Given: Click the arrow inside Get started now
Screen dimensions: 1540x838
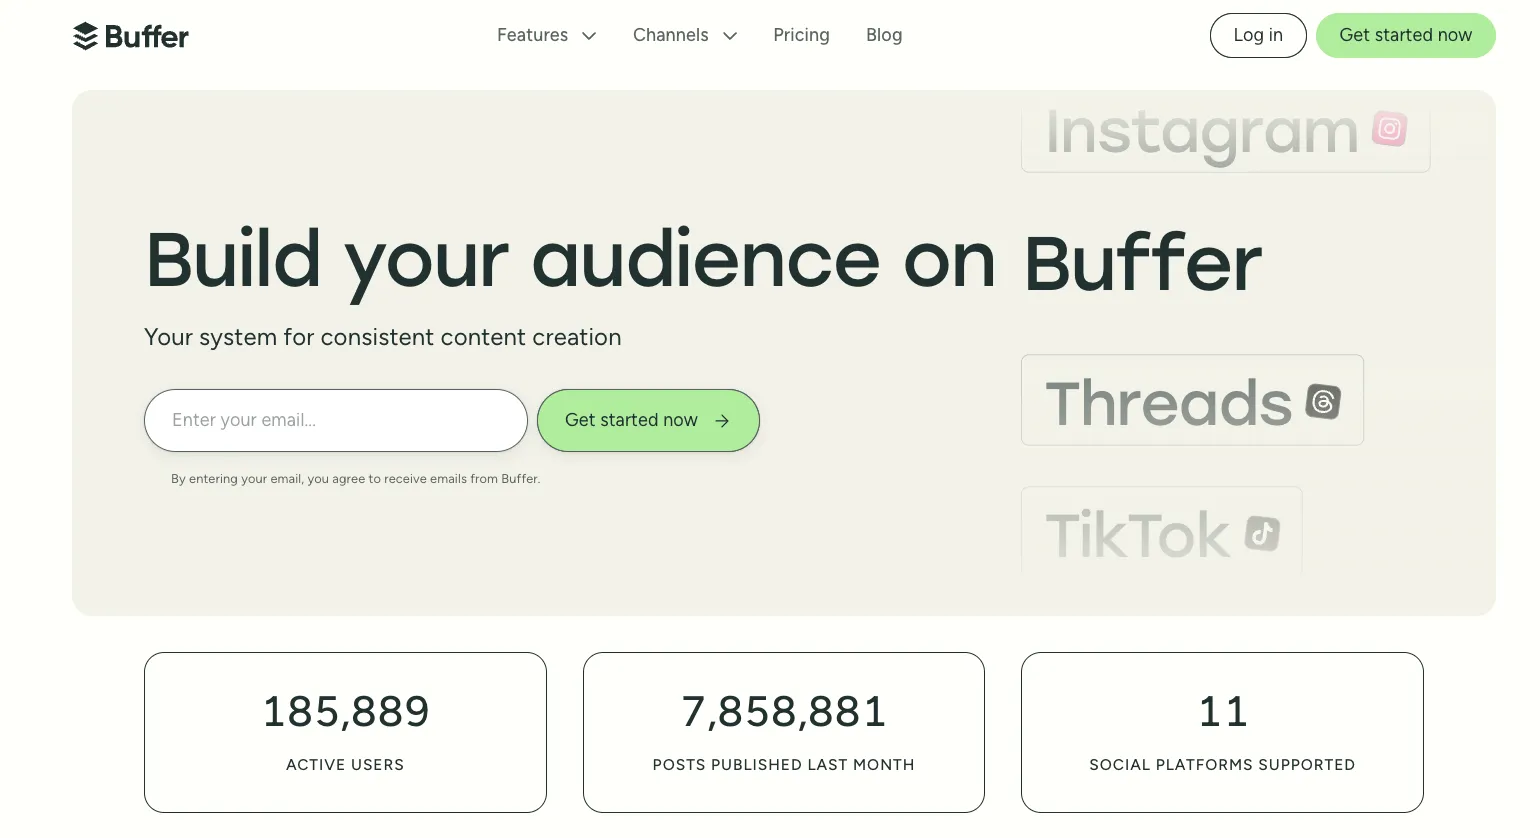Looking at the screenshot, I should (722, 420).
